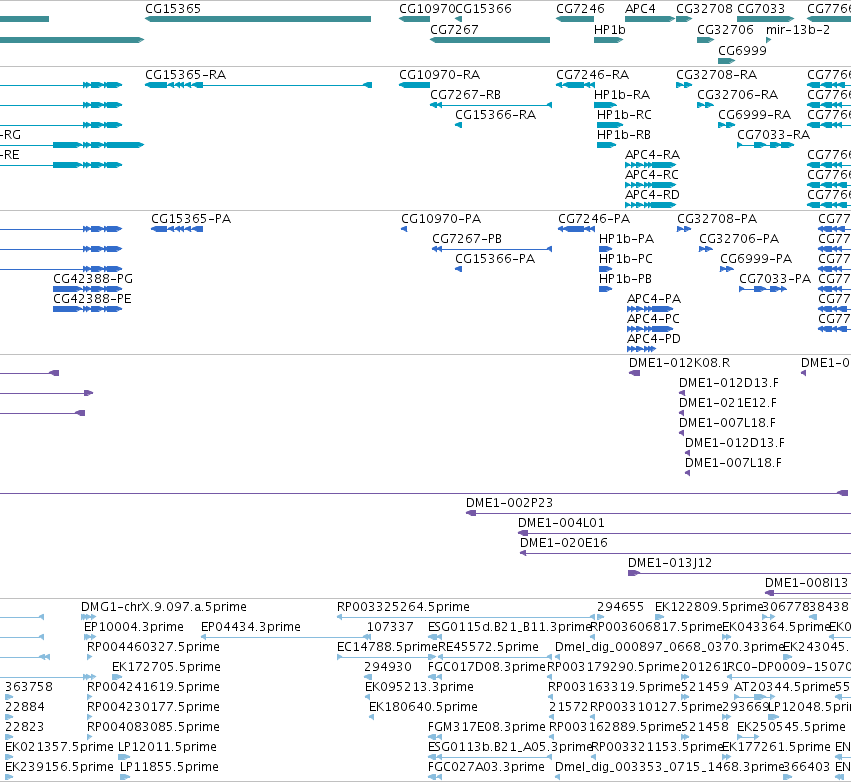Click BAC clone DME1-020E16
This screenshot has height=782, width=851.
(x=563, y=543)
